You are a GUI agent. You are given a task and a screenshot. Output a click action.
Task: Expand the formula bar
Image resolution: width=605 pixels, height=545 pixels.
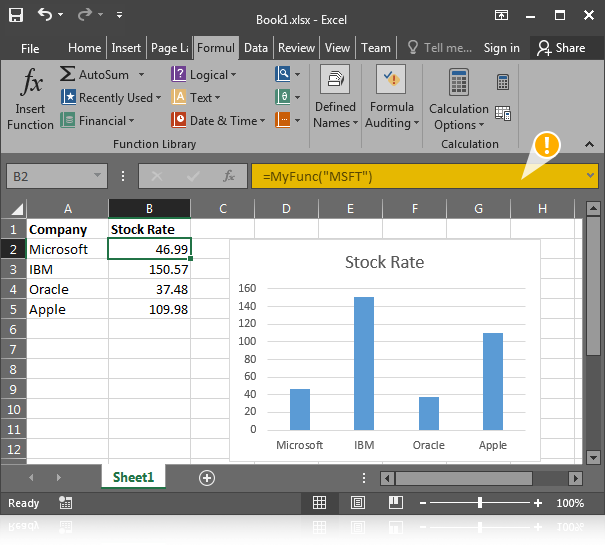590,176
